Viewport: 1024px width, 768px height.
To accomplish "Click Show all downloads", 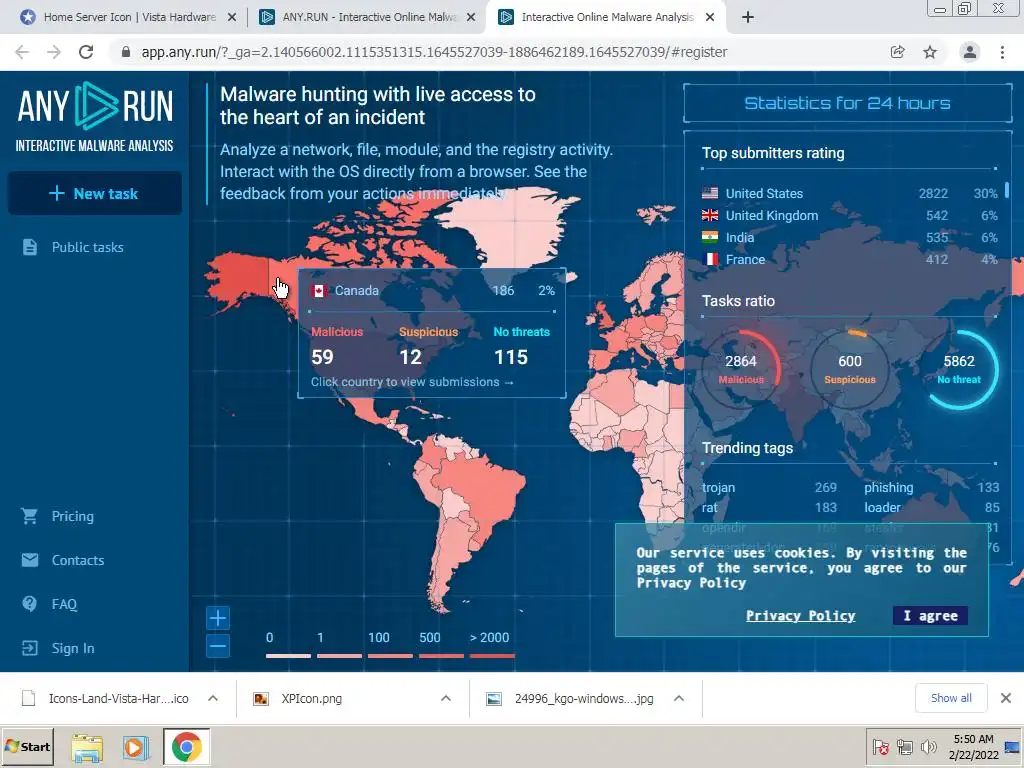I will [x=951, y=698].
